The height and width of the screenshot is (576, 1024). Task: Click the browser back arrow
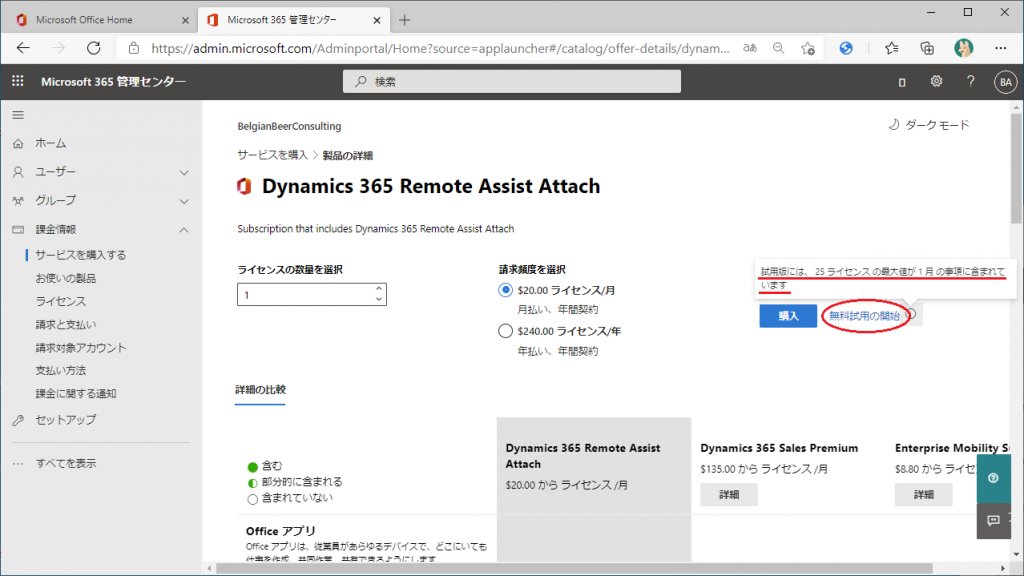pyautogui.click(x=24, y=48)
